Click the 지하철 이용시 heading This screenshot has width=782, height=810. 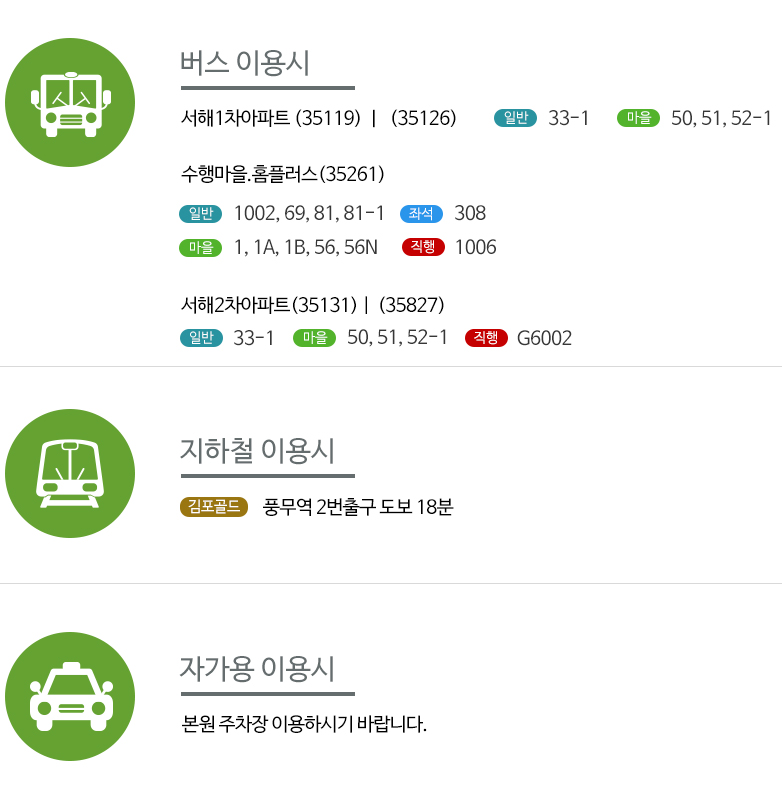click(x=257, y=450)
